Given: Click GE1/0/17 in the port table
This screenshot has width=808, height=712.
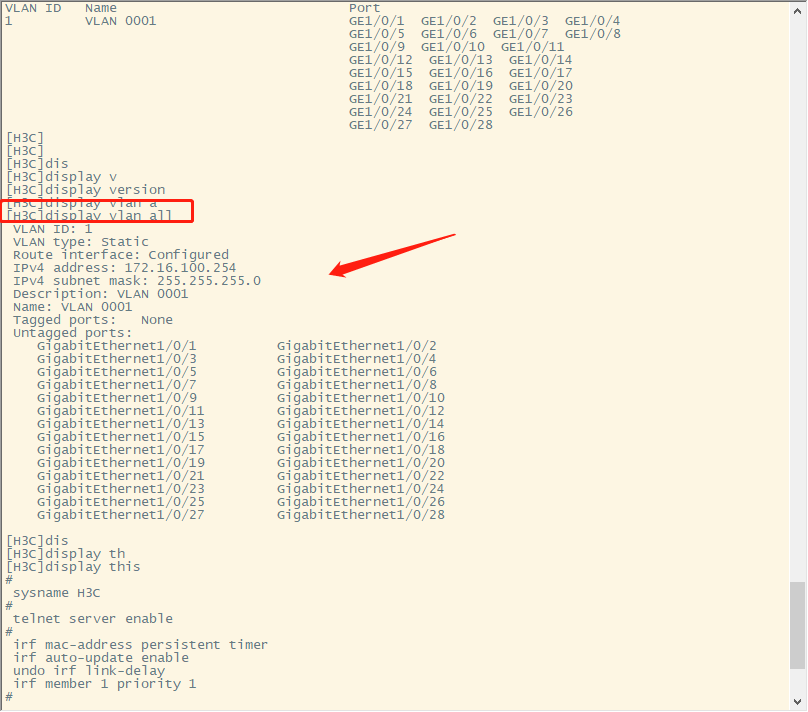Looking at the screenshot, I should [541, 73].
